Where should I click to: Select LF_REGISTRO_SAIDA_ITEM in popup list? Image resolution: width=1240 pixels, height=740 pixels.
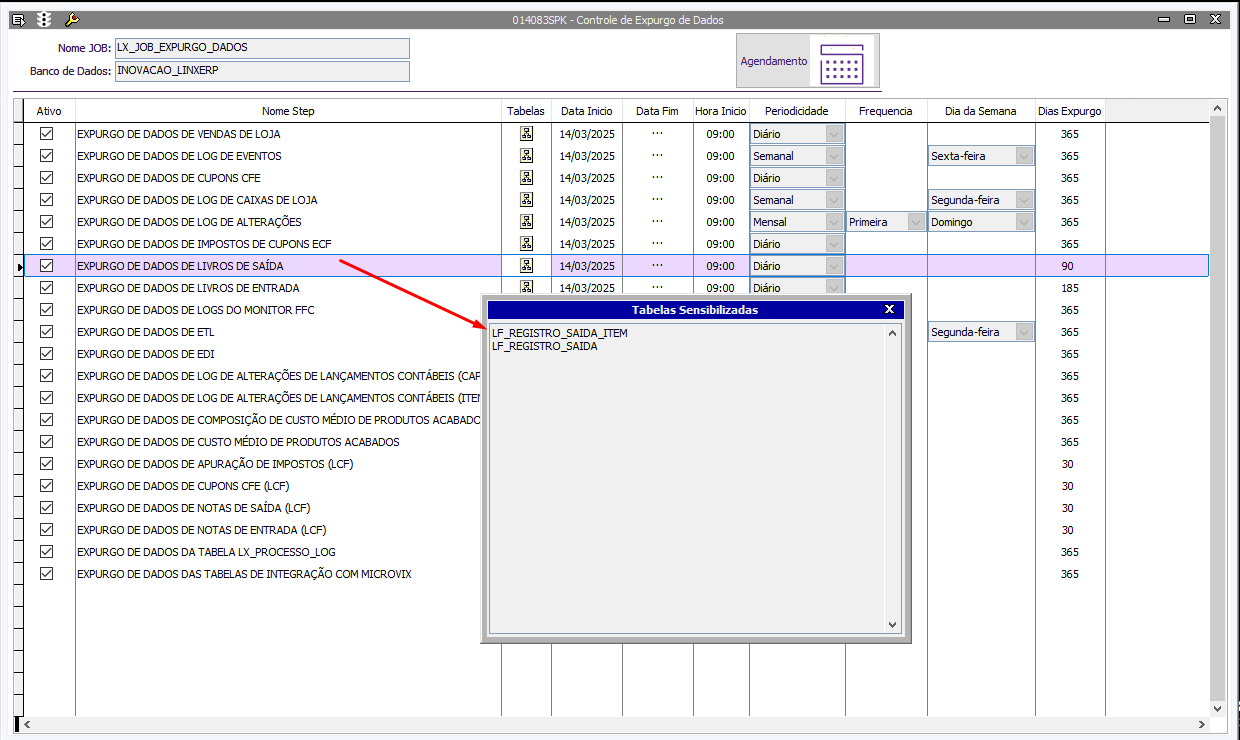coord(560,333)
